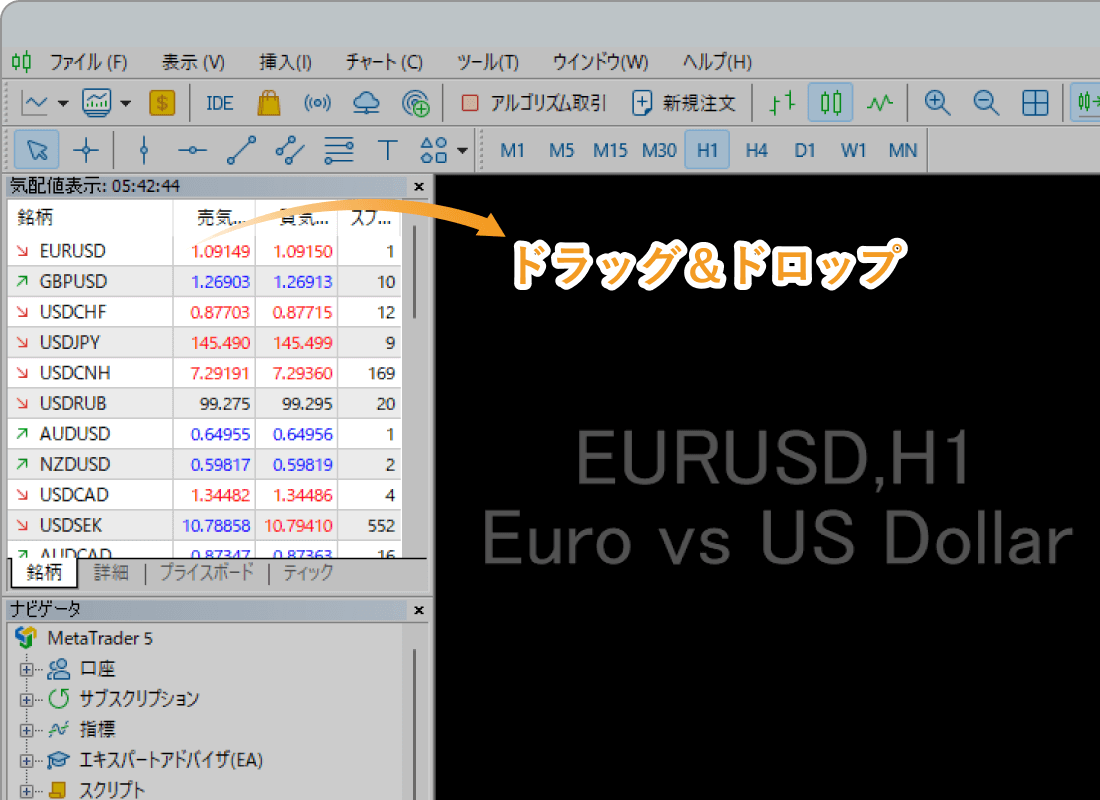Select the GBPUSD row

pos(204,281)
